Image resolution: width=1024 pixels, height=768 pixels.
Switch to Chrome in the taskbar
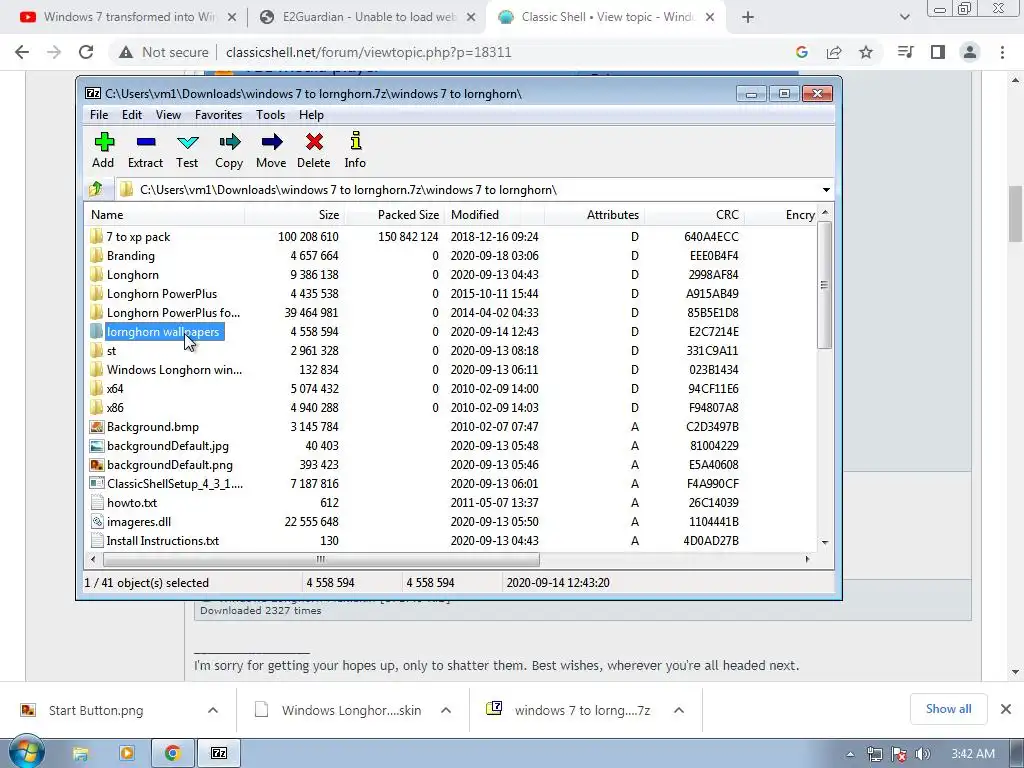(172, 754)
